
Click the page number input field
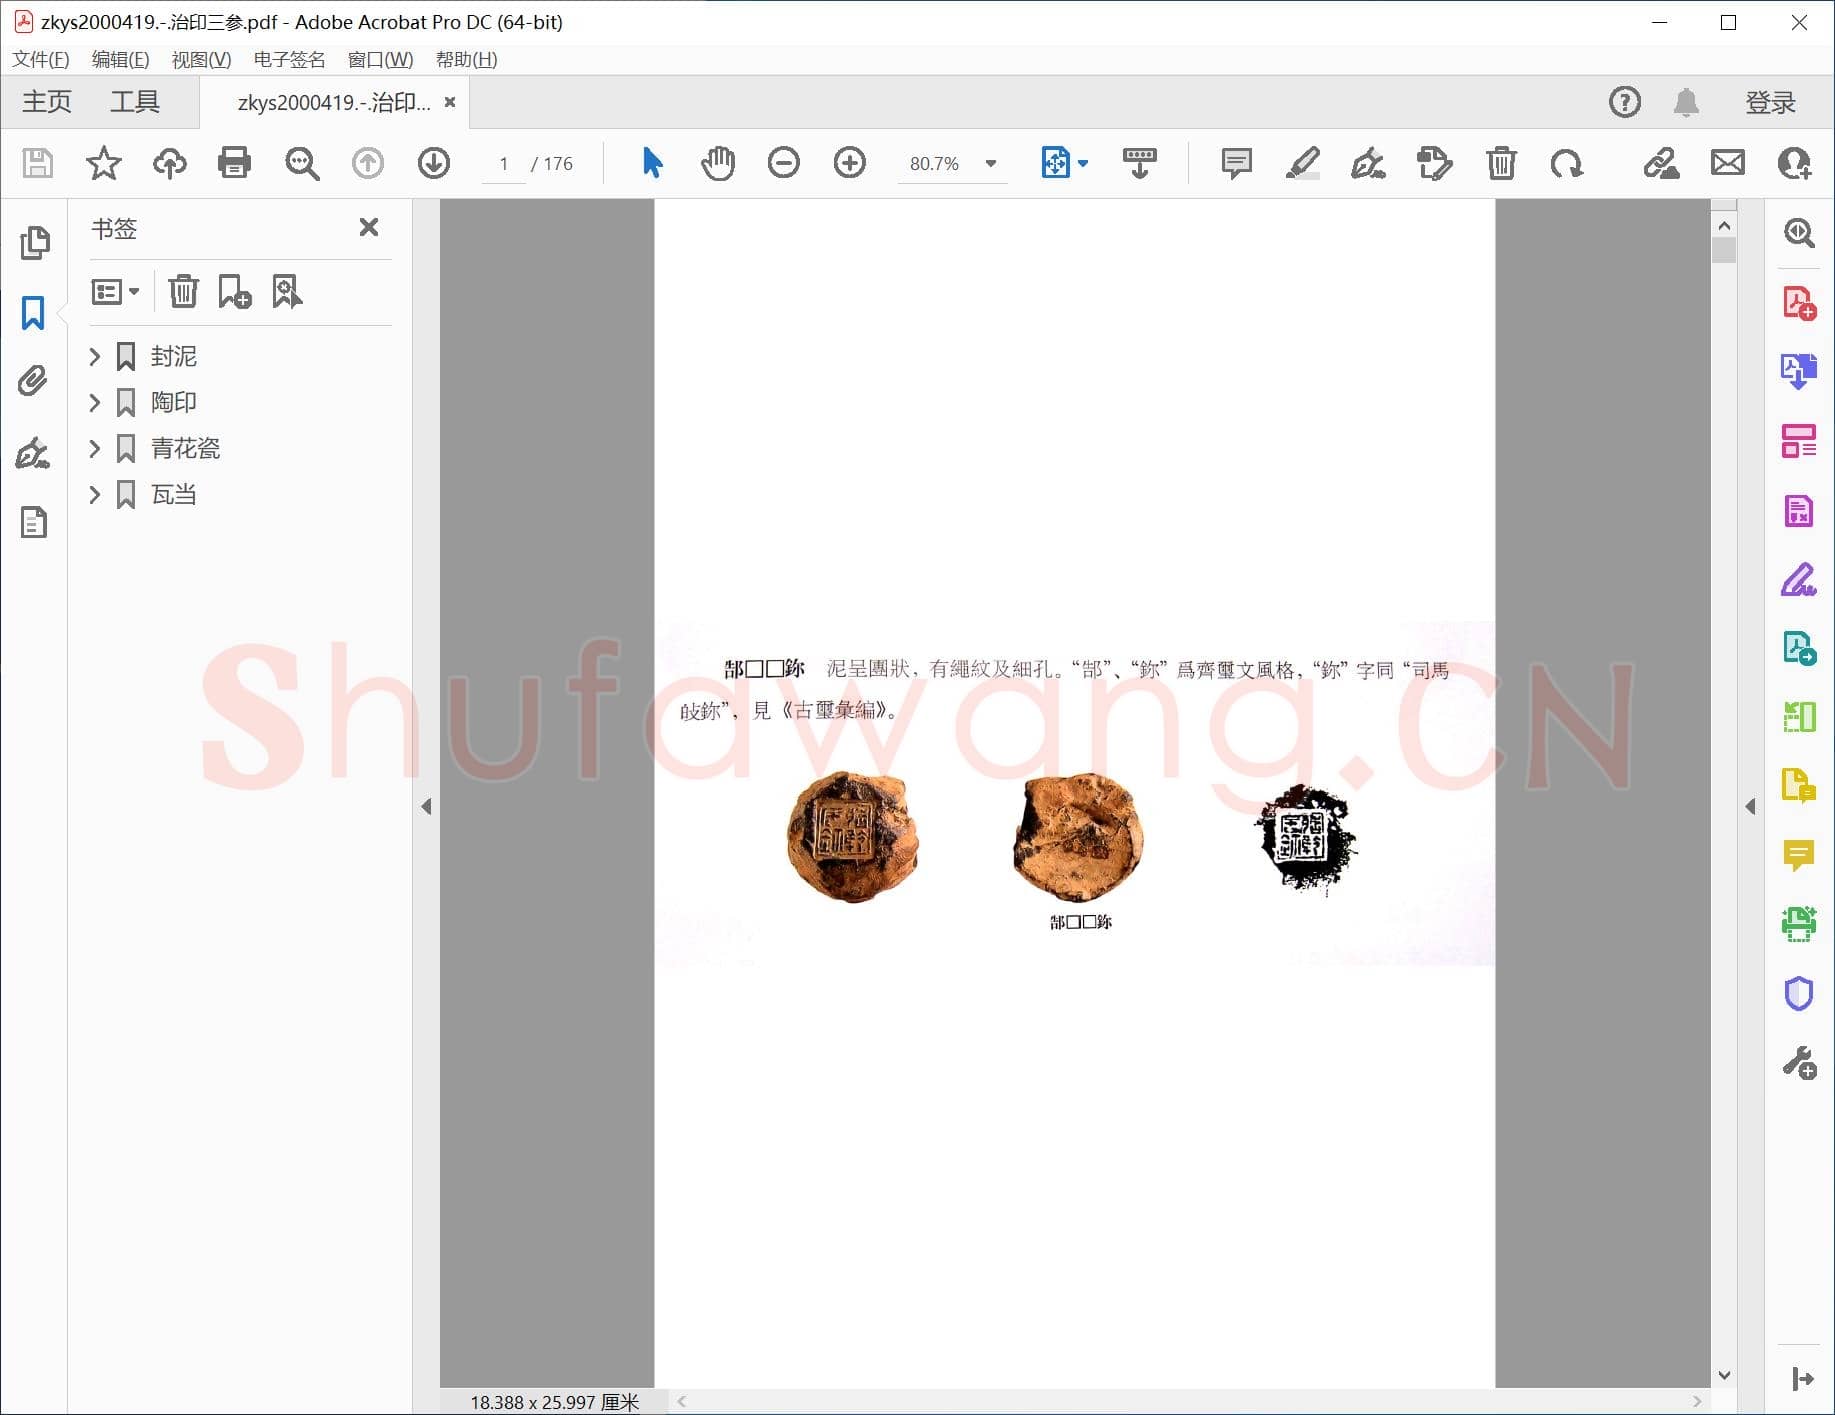click(x=504, y=164)
